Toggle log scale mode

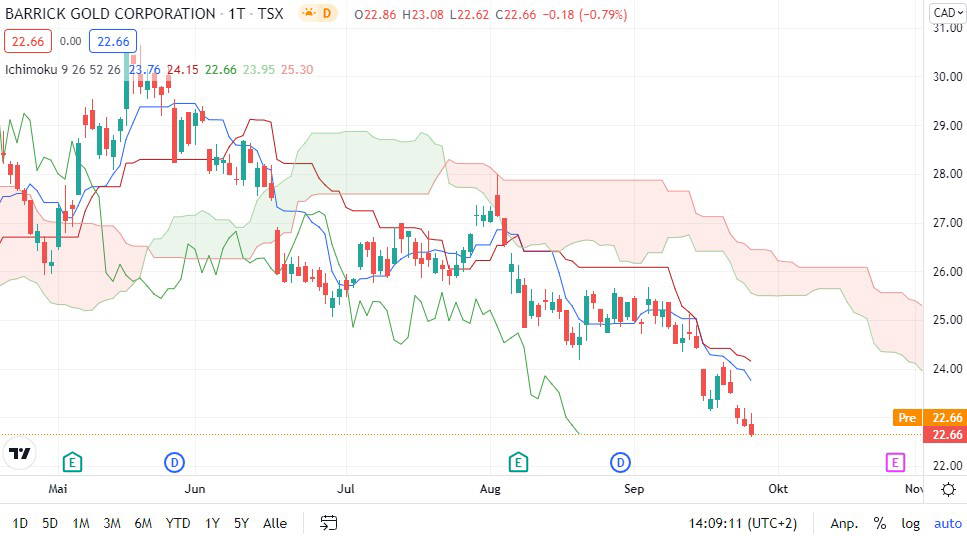(911, 524)
